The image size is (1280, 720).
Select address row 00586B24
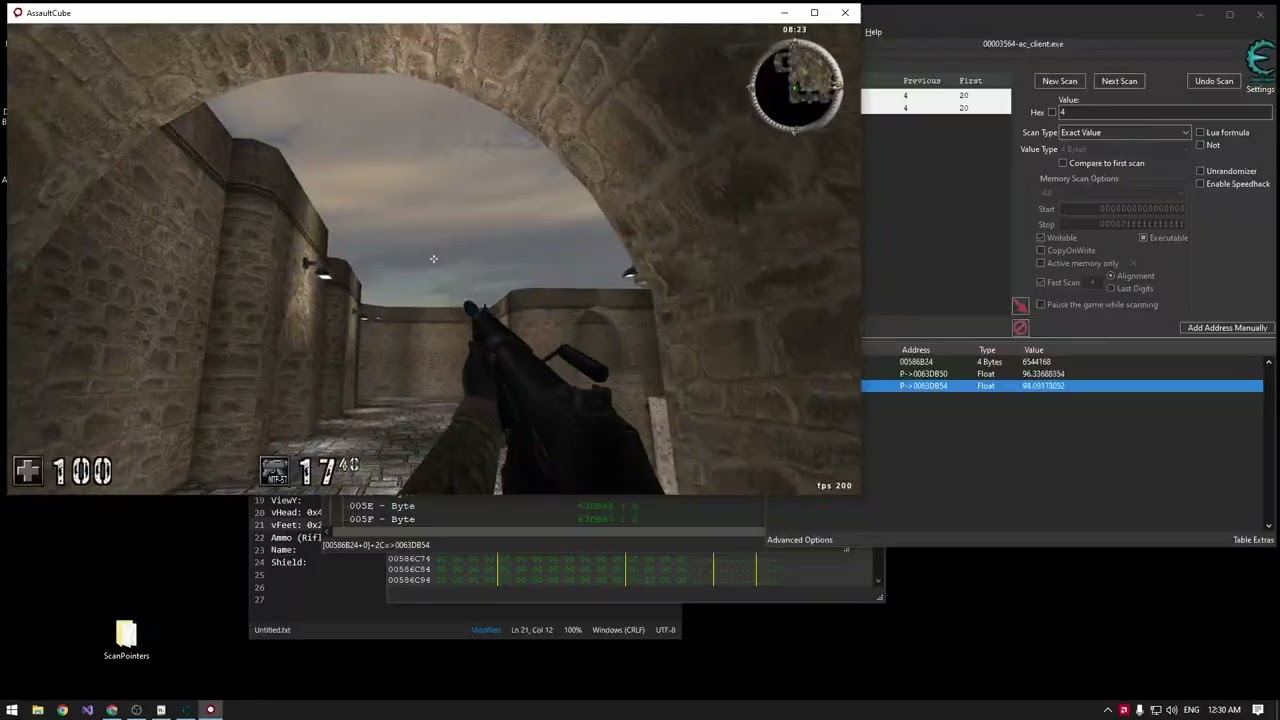(x=1063, y=362)
